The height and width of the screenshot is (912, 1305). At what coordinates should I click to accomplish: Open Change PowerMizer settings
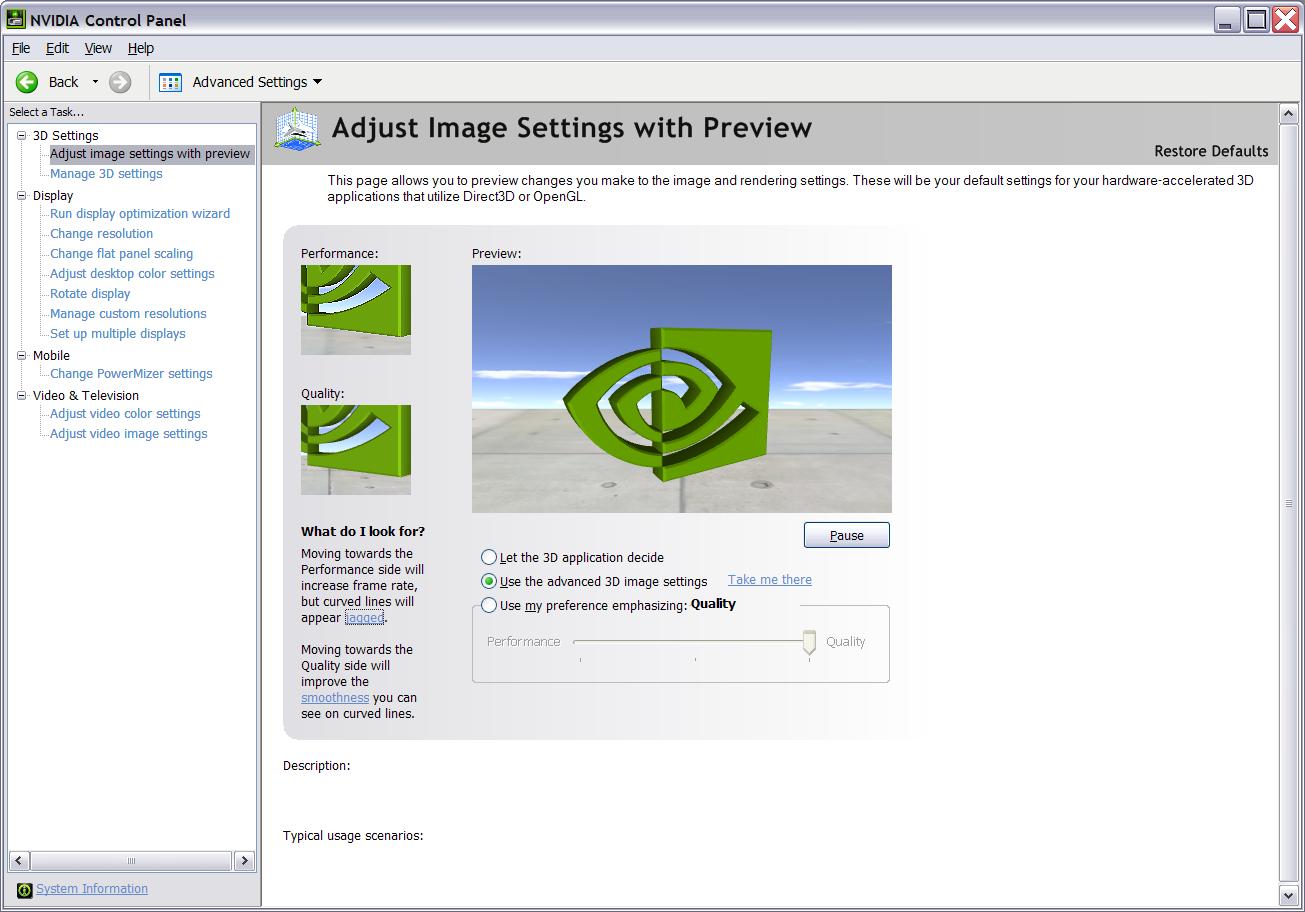[x=131, y=374]
